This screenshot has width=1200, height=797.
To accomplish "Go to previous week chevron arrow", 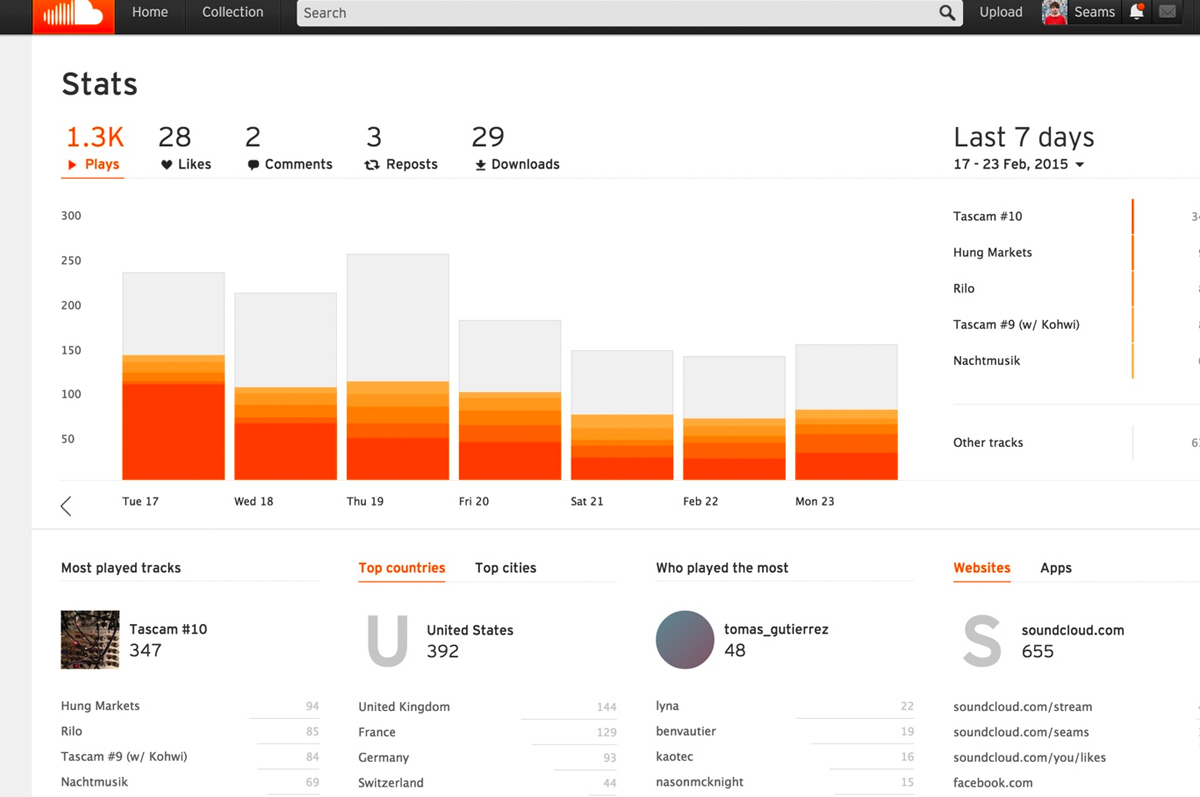I will point(66,506).
